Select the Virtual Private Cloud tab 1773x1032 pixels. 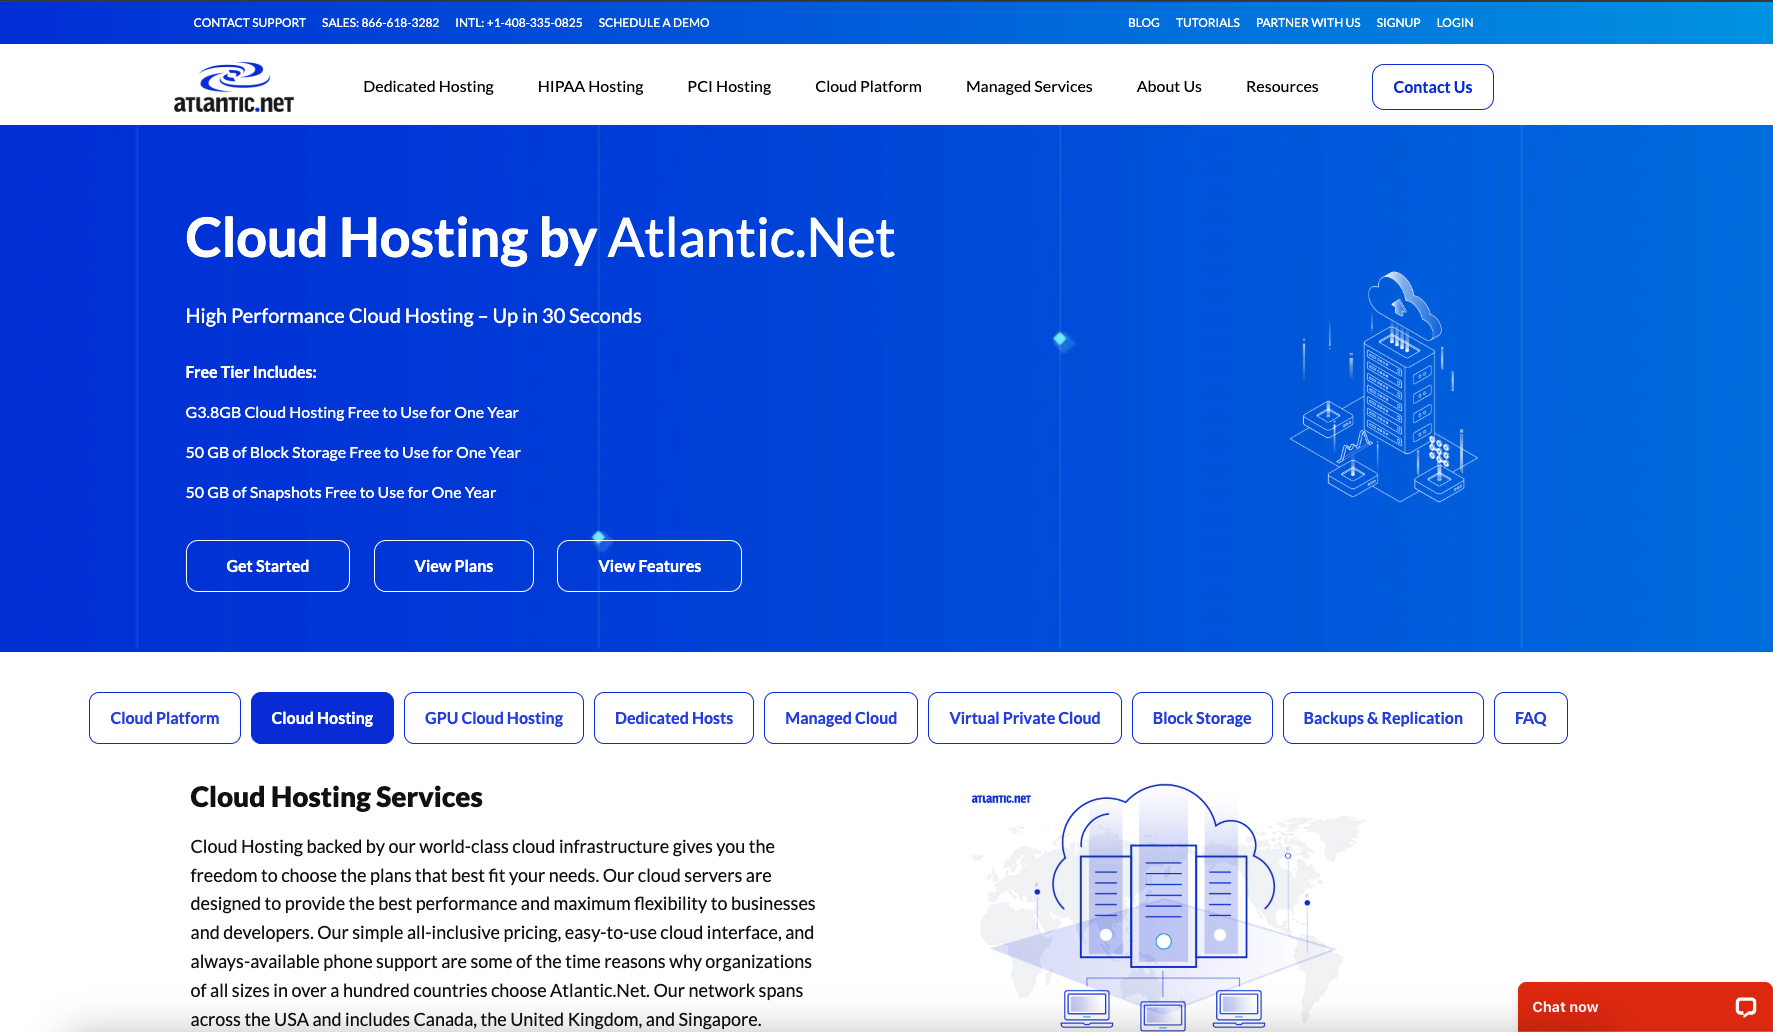pos(1024,717)
